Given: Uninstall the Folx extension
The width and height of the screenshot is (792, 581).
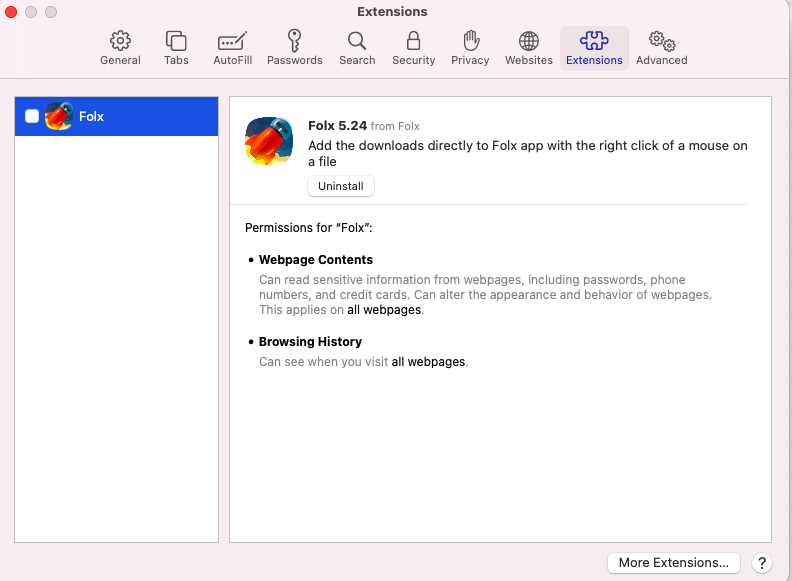Looking at the screenshot, I should click(x=341, y=186).
